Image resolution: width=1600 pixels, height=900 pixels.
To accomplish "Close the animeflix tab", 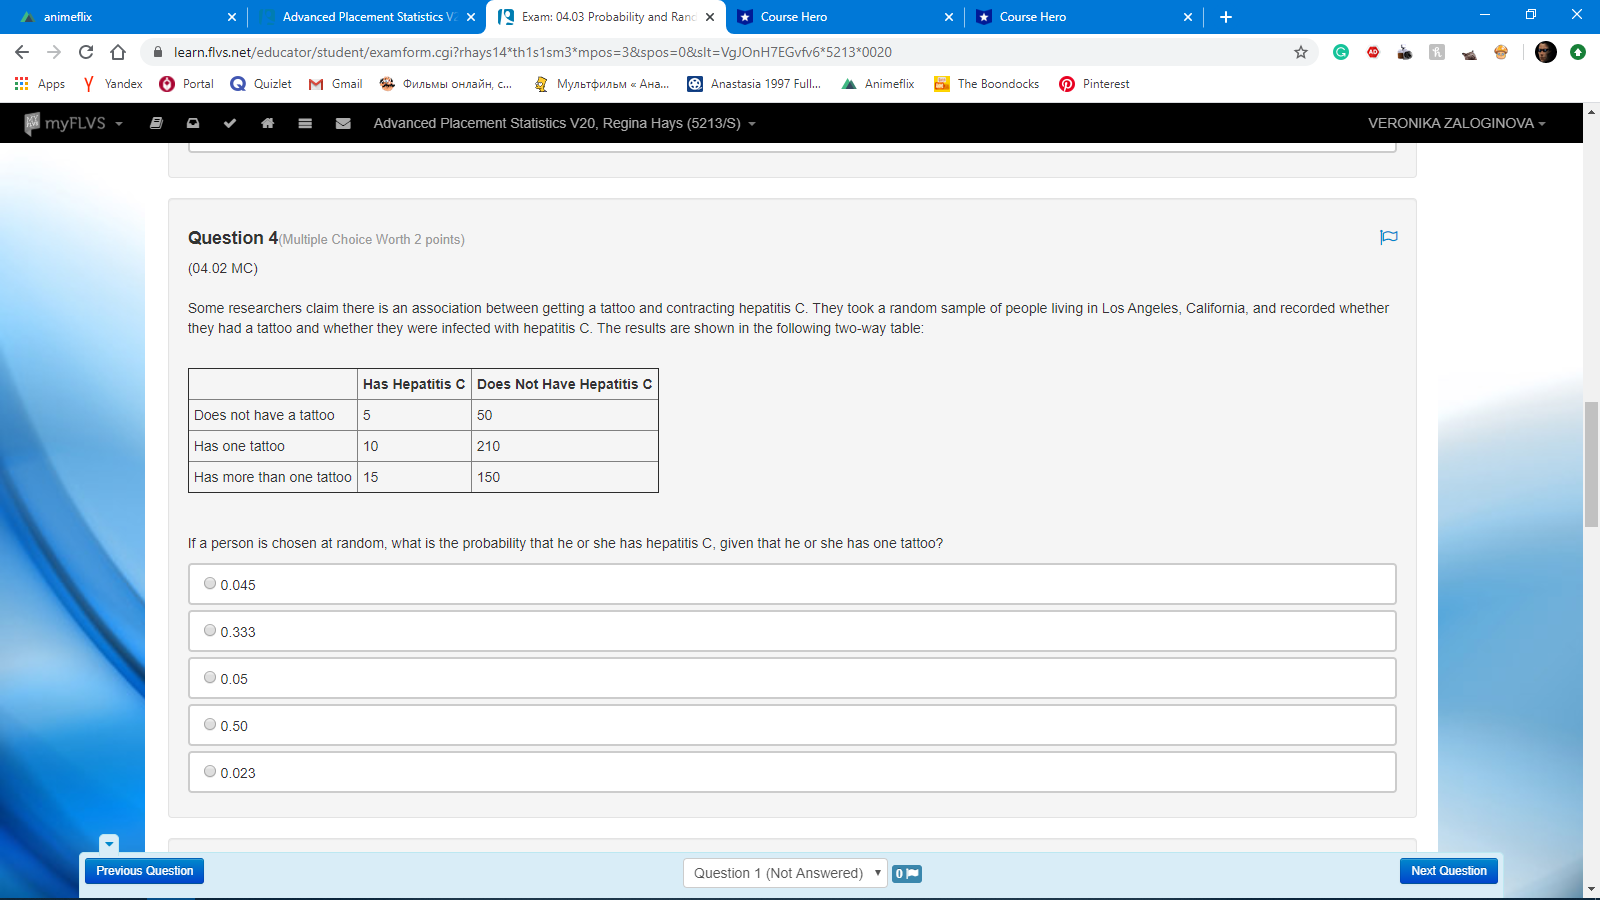I will 232,17.
